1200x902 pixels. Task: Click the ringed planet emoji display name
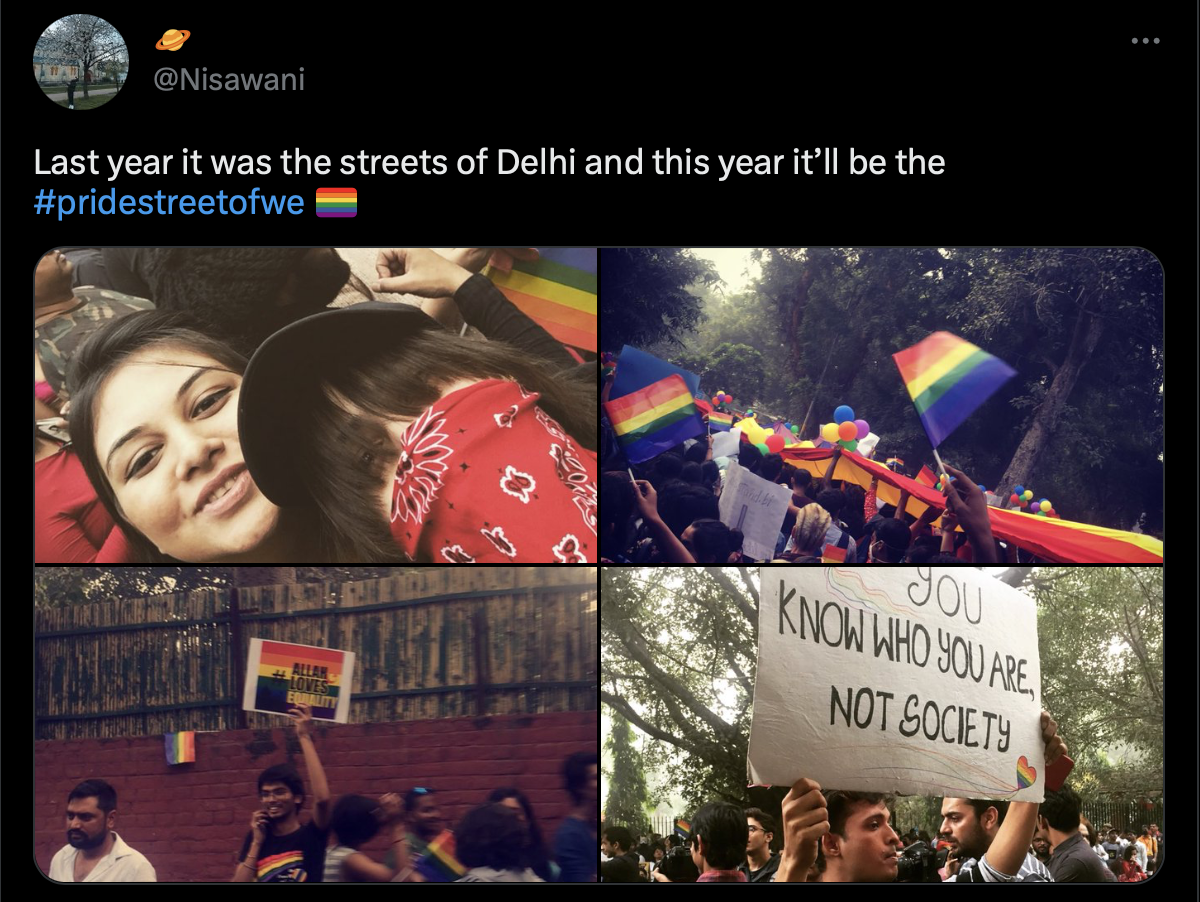click(173, 40)
